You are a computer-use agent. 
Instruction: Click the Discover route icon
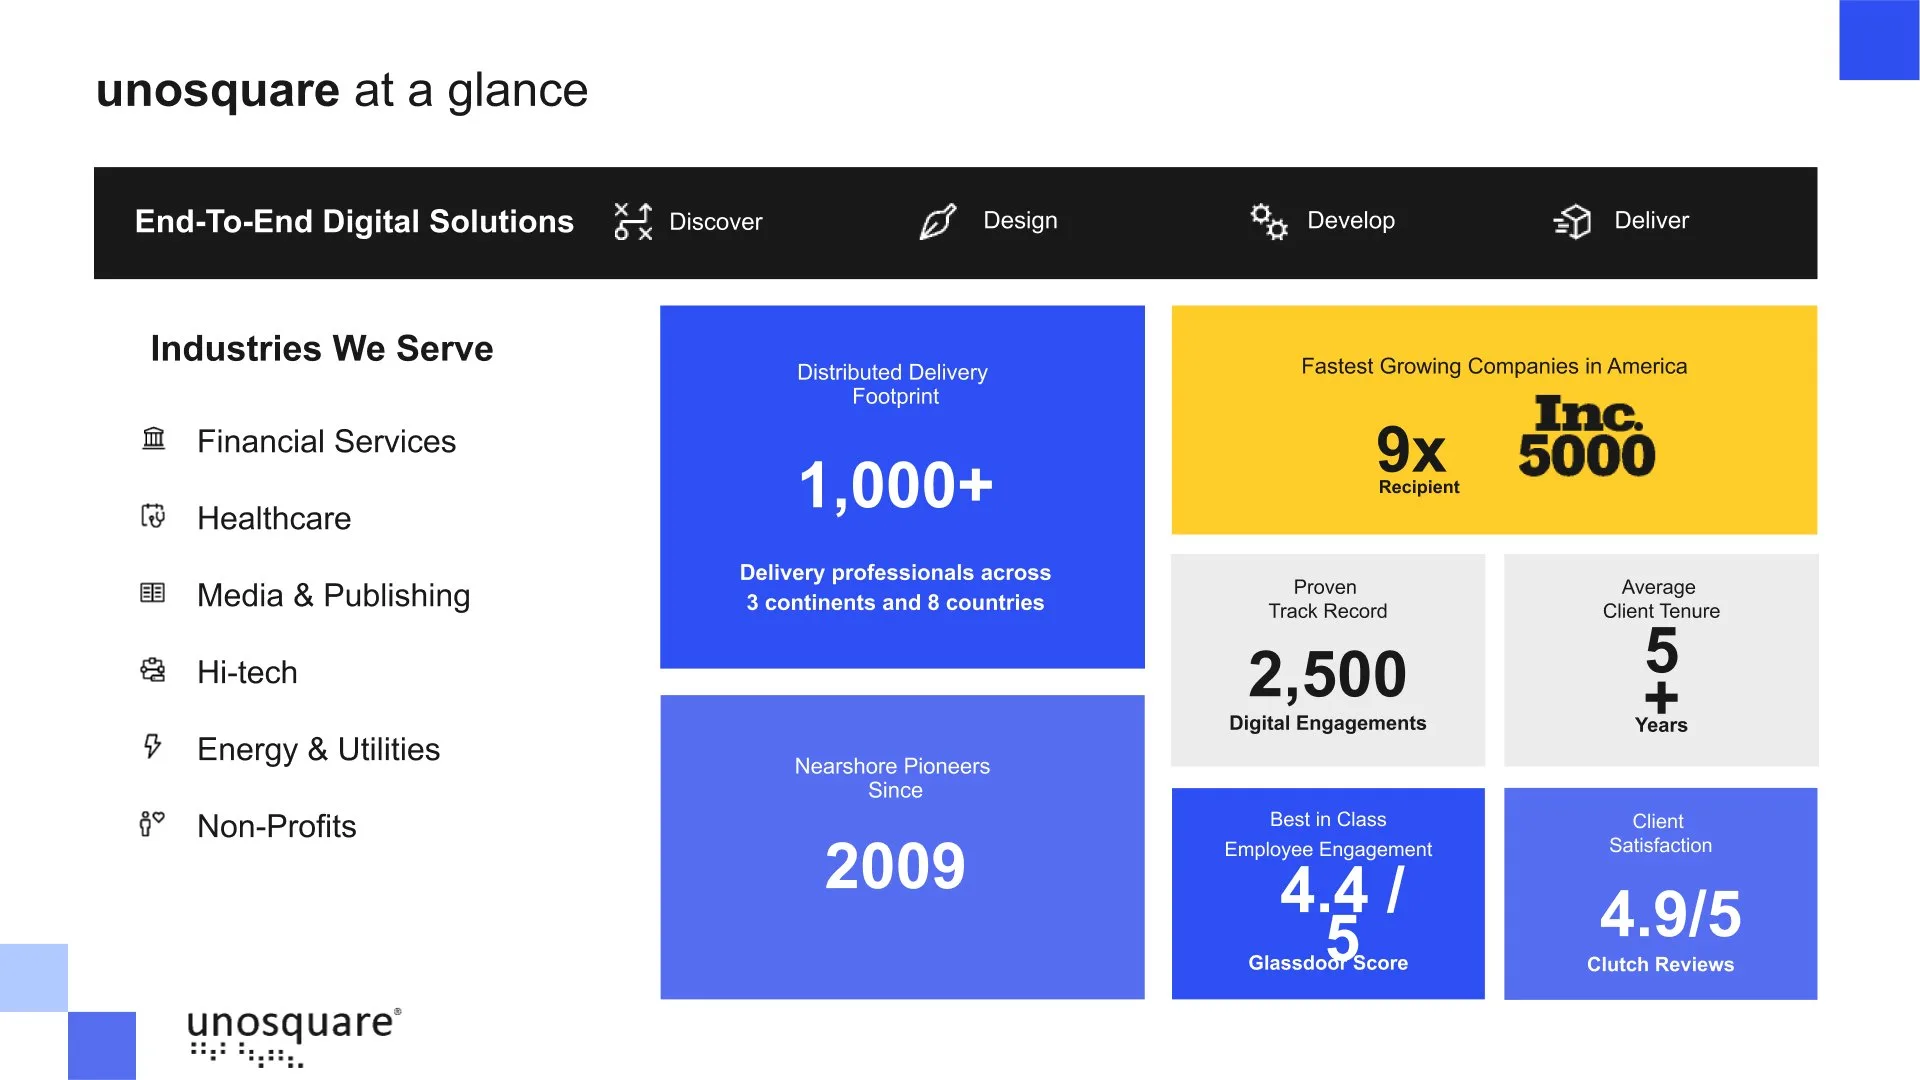633,221
